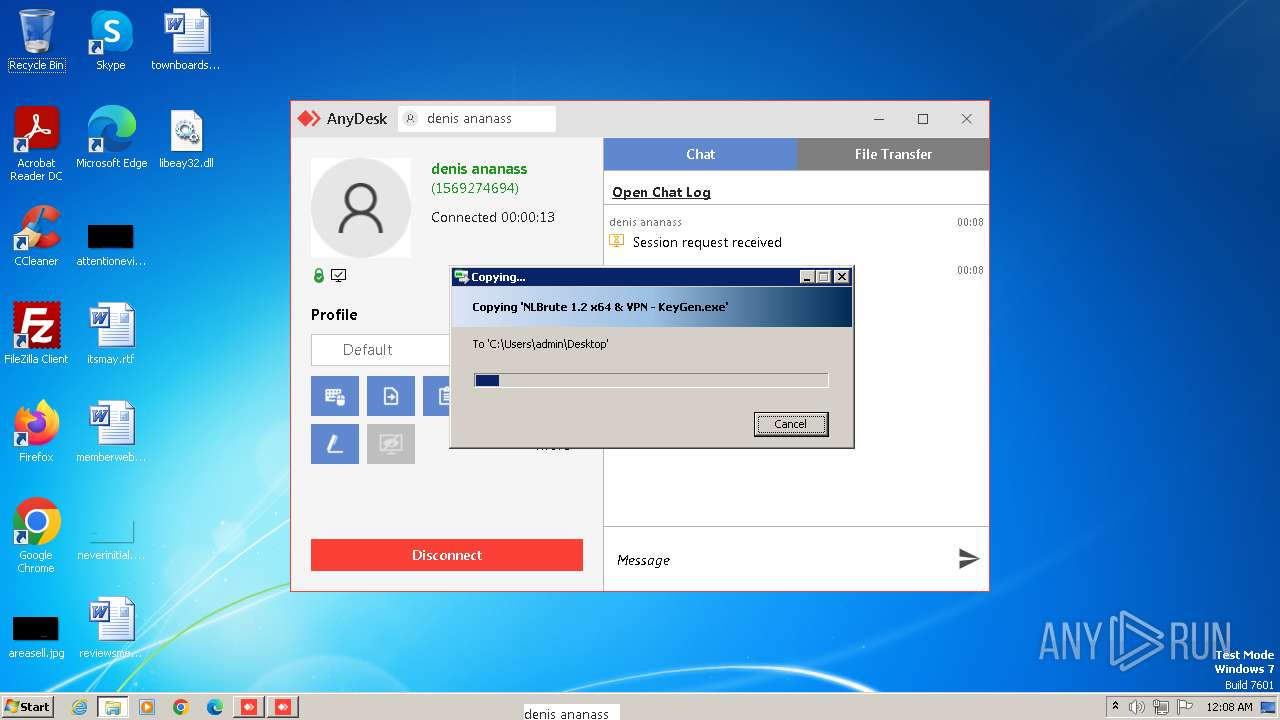Click the user avatar placeholder image
Screen dimensions: 1280x720
(x=361, y=208)
